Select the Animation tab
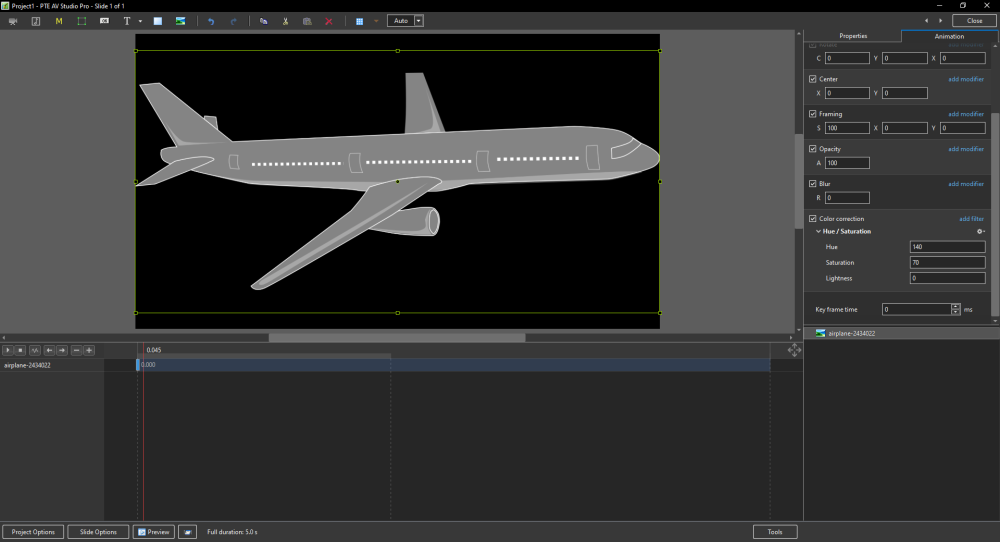The height and width of the screenshot is (542, 1000). coord(948,36)
